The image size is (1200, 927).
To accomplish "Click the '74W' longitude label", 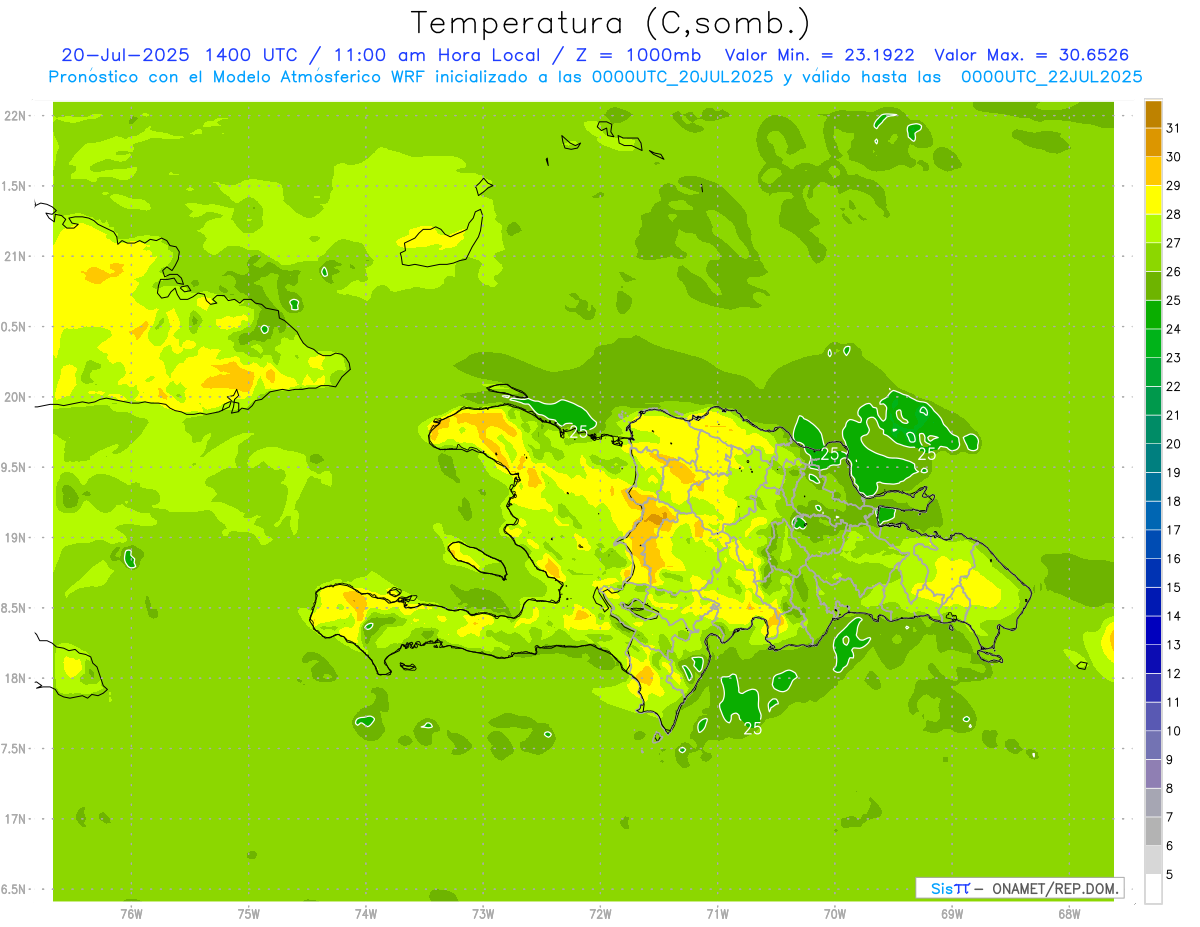I will point(365,914).
